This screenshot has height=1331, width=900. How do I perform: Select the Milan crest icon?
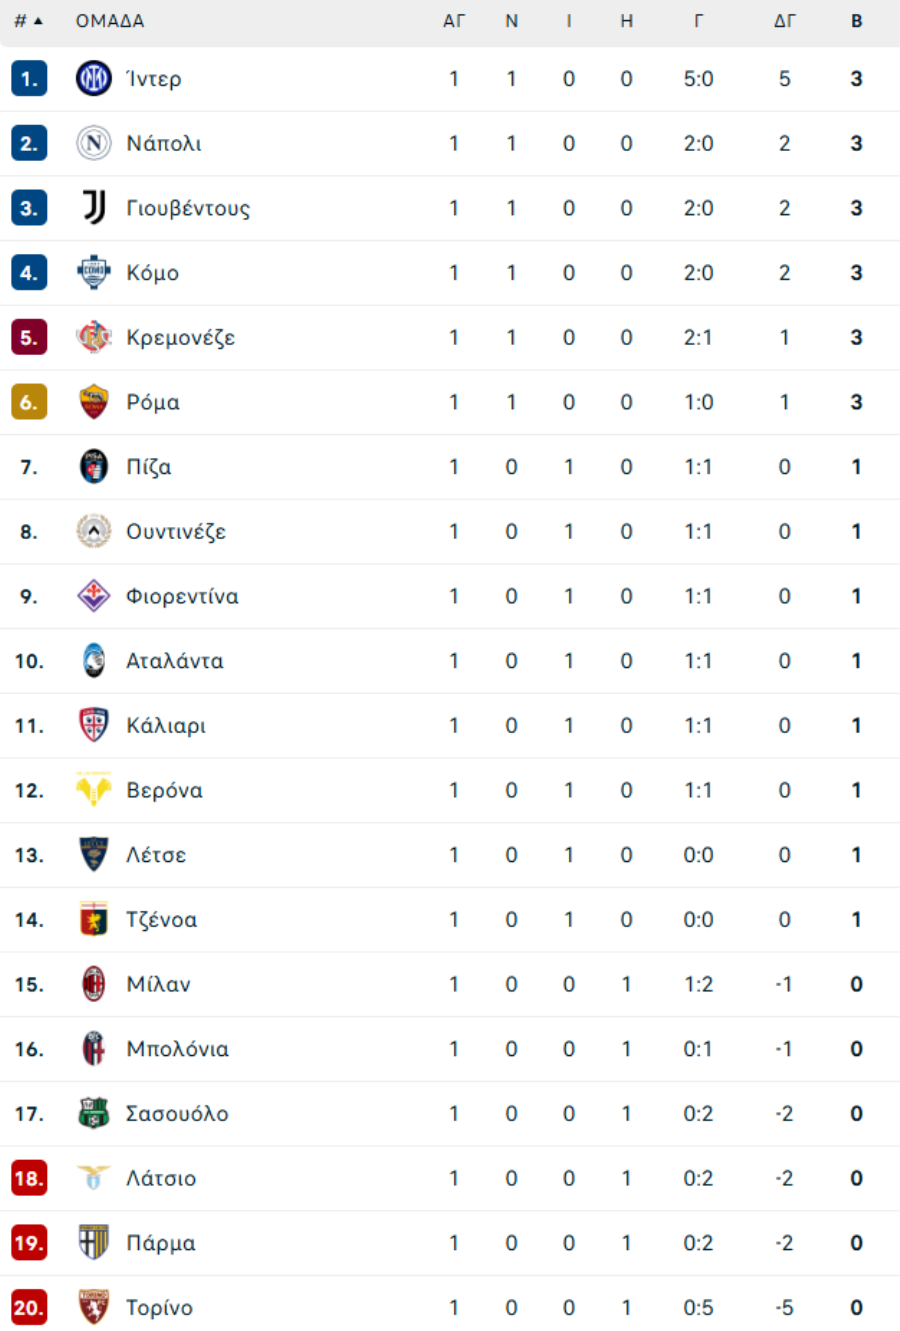(94, 984)
